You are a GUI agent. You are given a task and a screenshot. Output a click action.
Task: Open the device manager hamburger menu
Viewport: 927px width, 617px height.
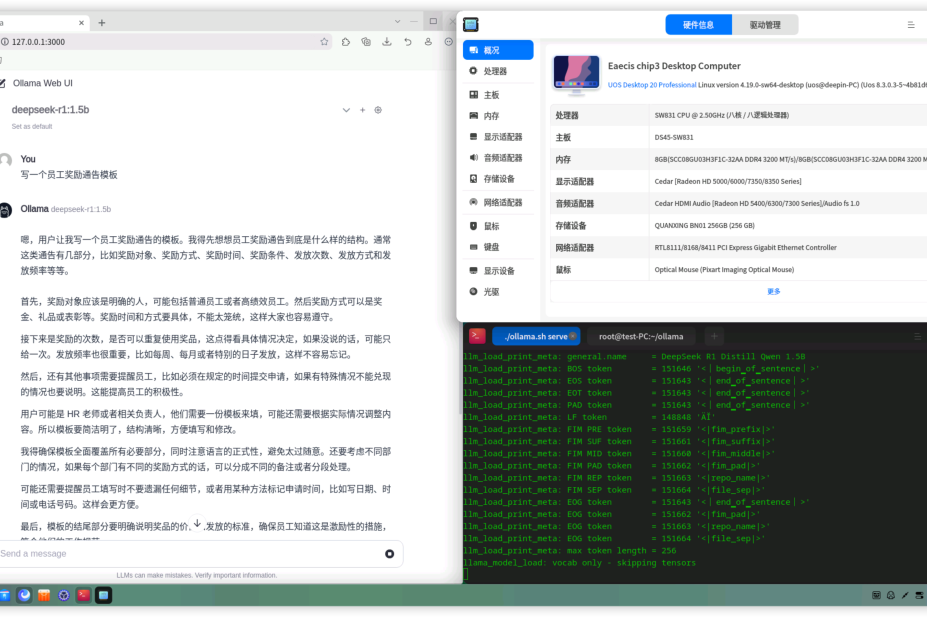[911, 25]
